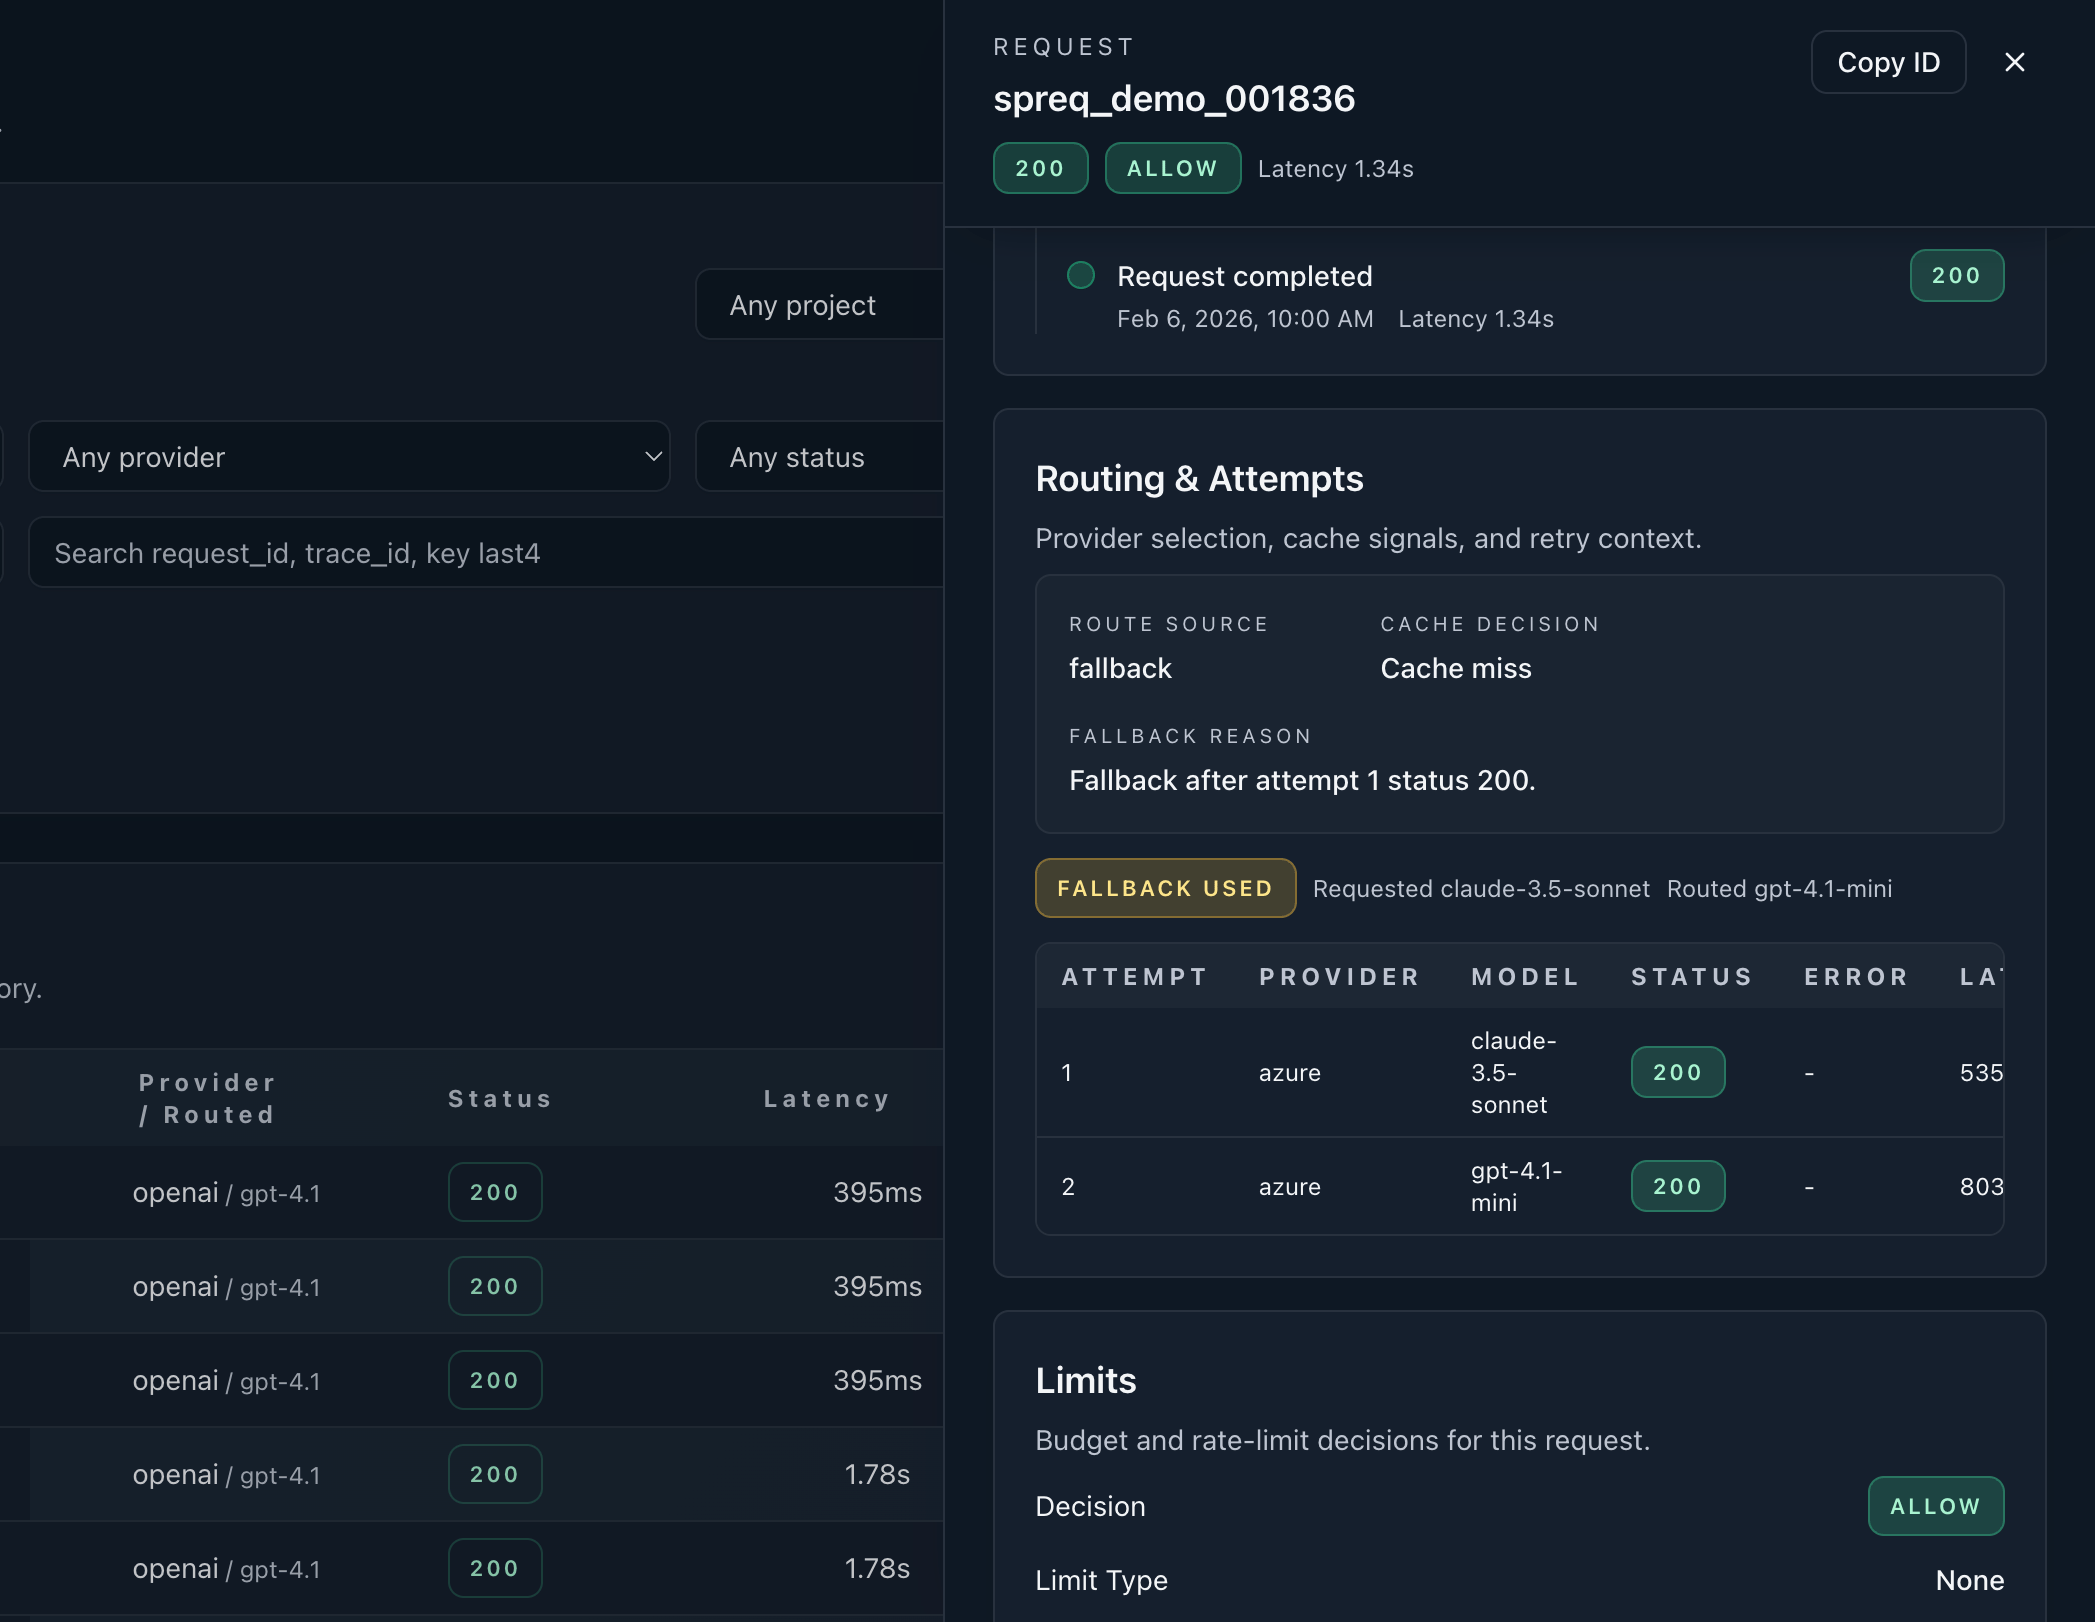Click the Status column header

499,1097
